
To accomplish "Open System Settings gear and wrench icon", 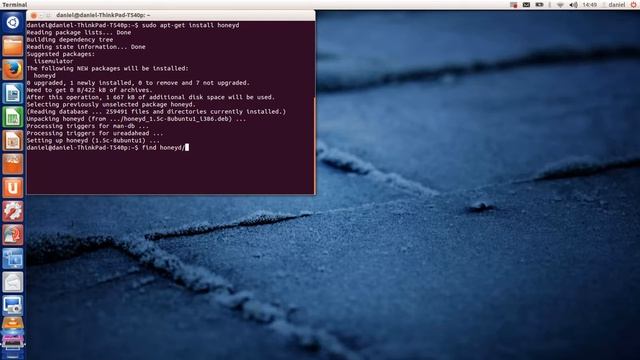I will [13, 211].
